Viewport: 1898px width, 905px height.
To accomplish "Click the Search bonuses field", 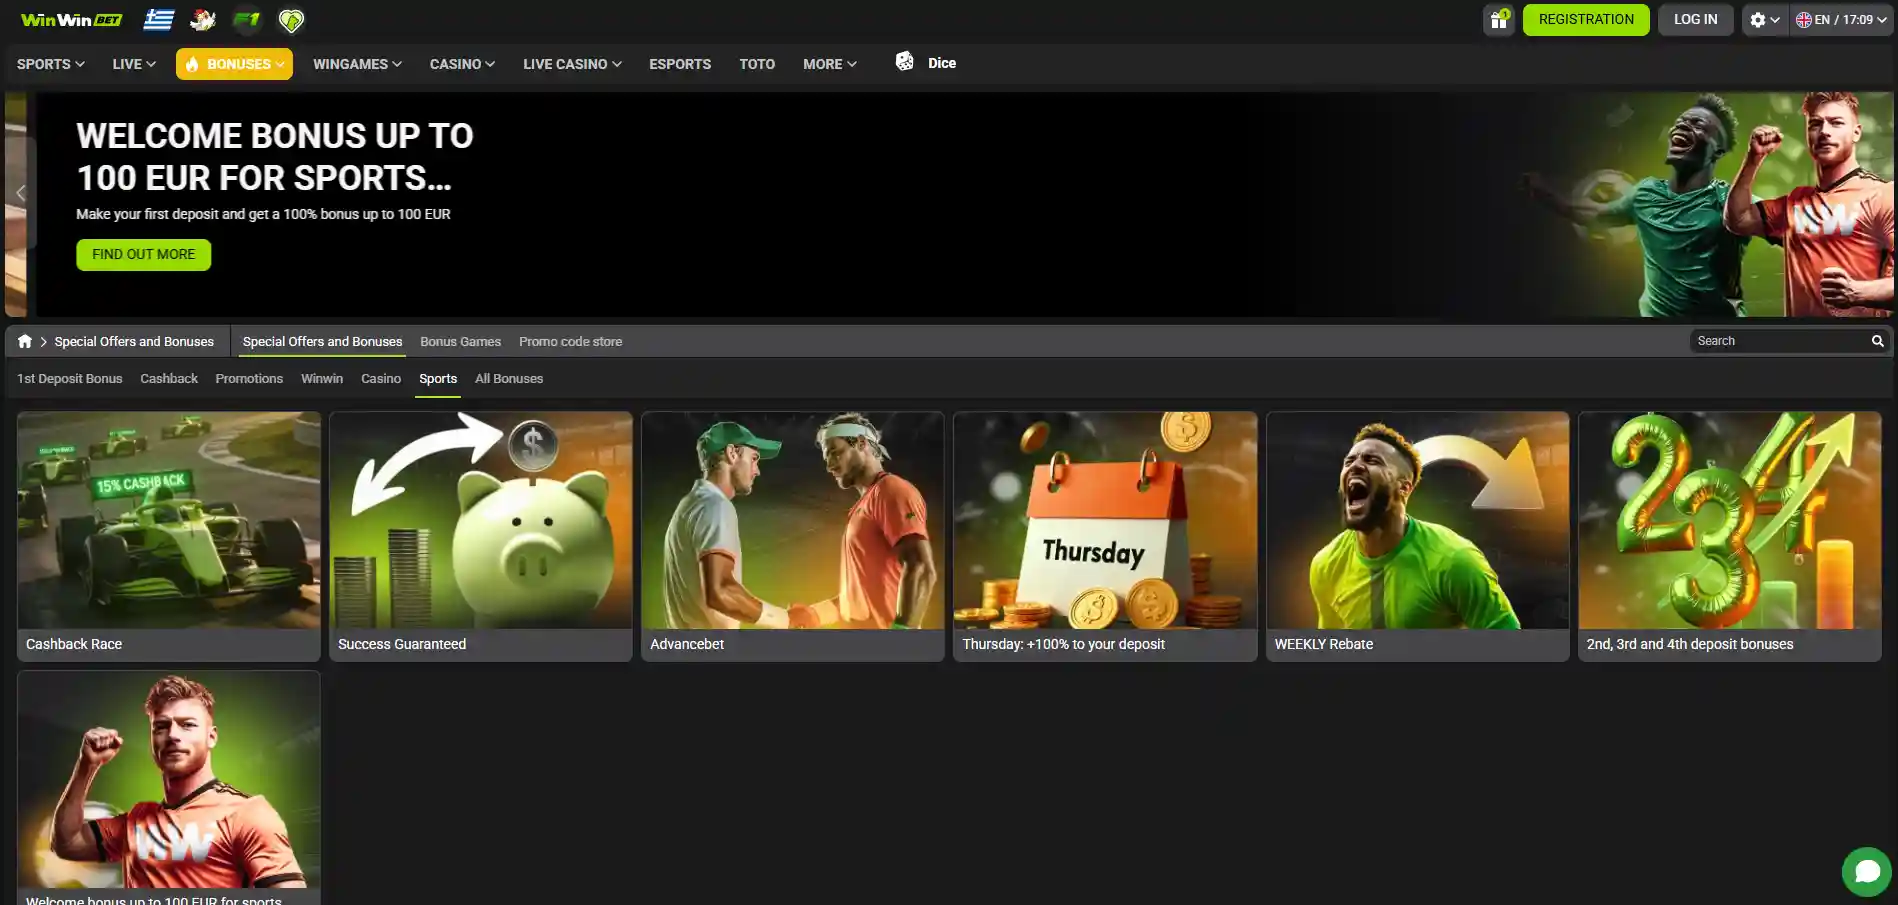I will (x=1780, y=341).
